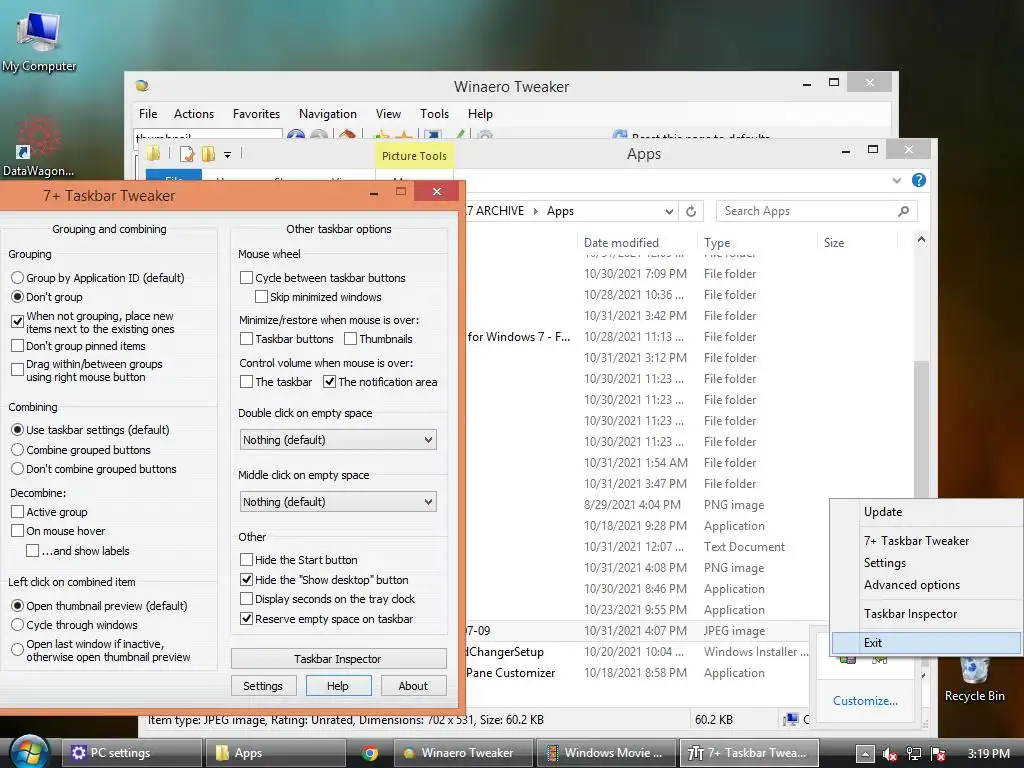Enable Decombine Active group checkbox

[x=18, y=511]
